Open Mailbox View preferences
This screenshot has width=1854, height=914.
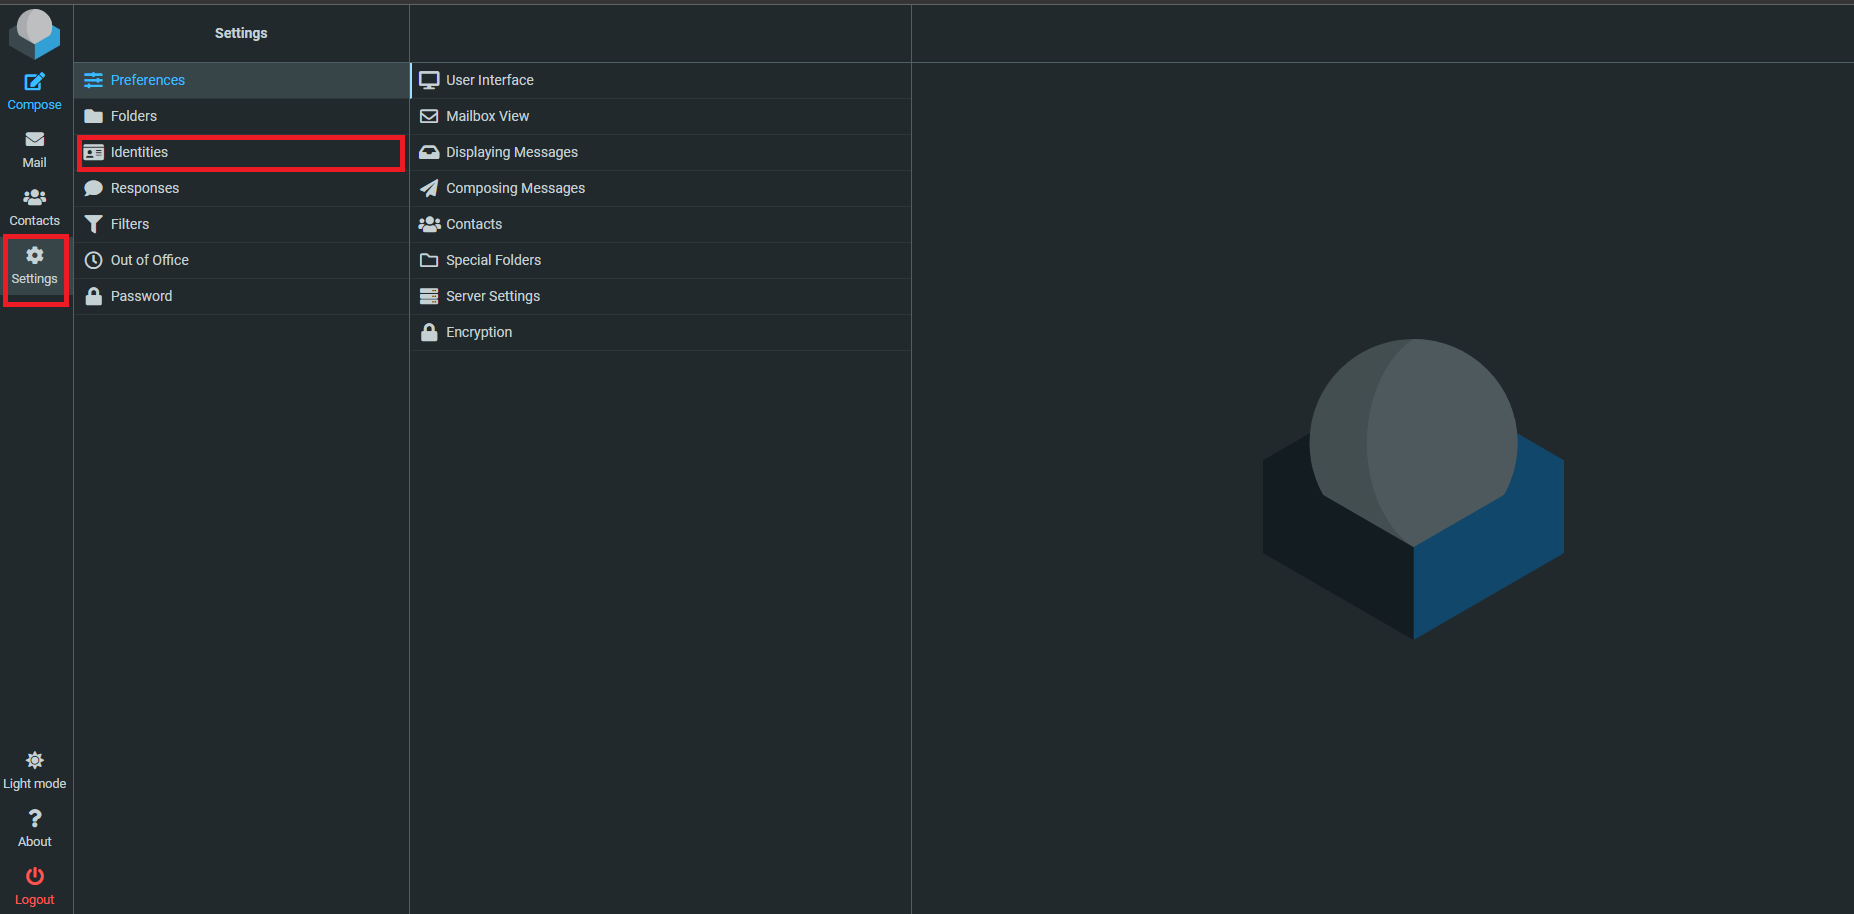pyautogui.click(x=487, y=116)
